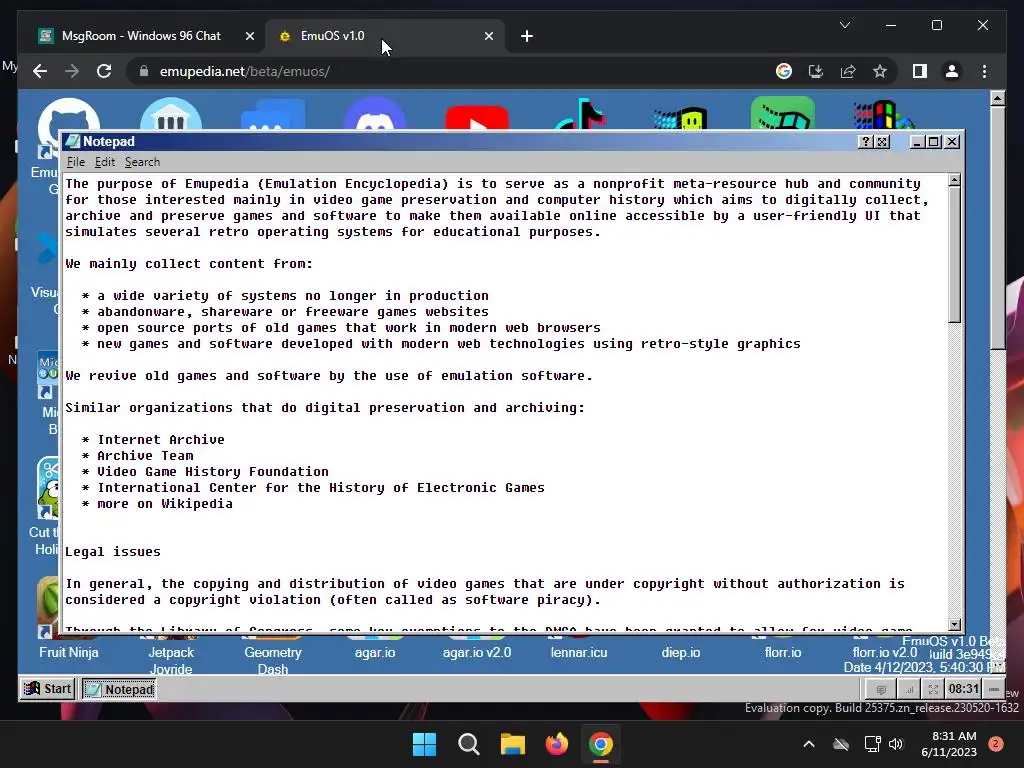The width and height of the screenshot is (1024, 768).
Task: Open the GitHub desktop icon in EmuOS
Action: coord(68,116)
